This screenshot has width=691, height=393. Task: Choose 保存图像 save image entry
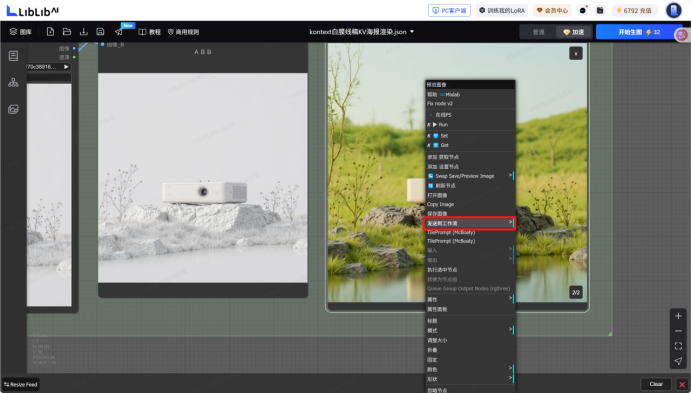coord(470,213)
